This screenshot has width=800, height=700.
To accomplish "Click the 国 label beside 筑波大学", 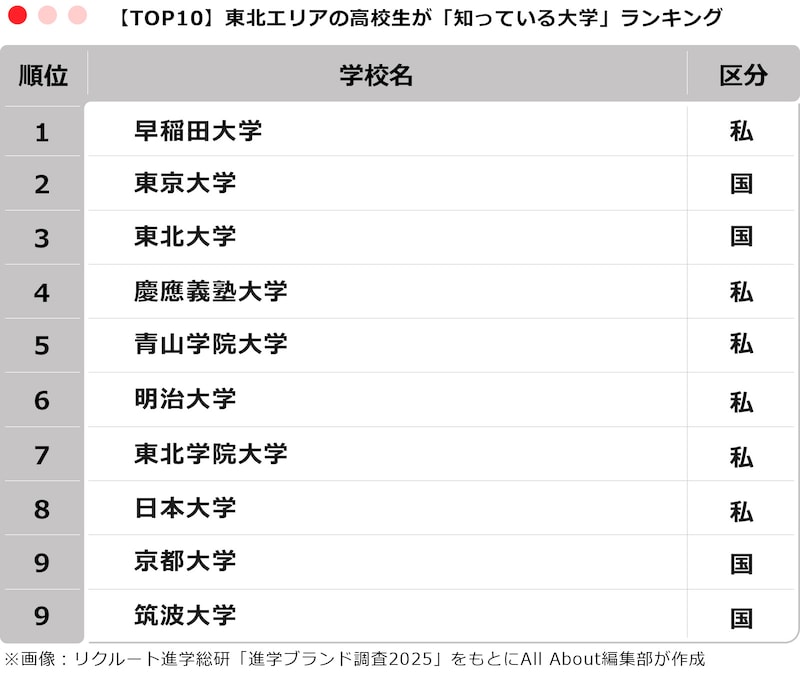I will pos(741,617).
